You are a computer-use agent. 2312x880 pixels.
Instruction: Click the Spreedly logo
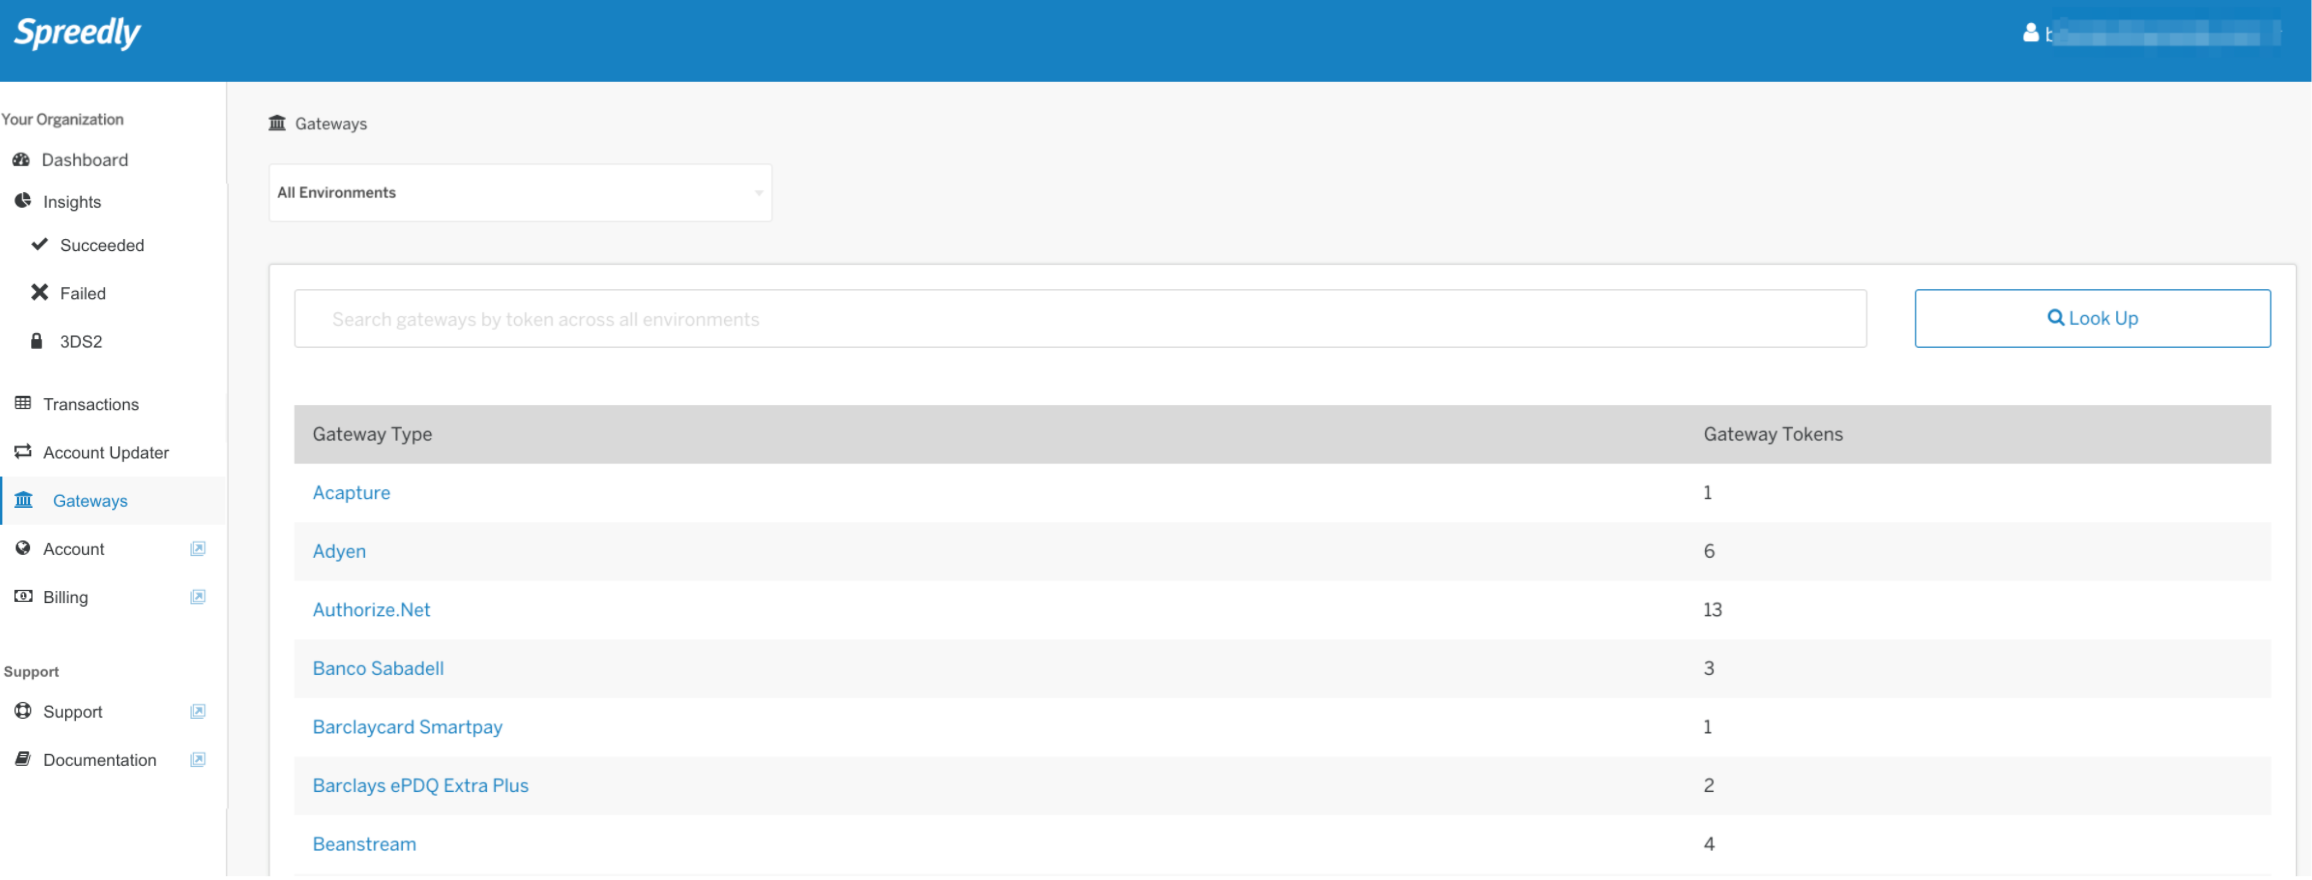coord(77,33)
